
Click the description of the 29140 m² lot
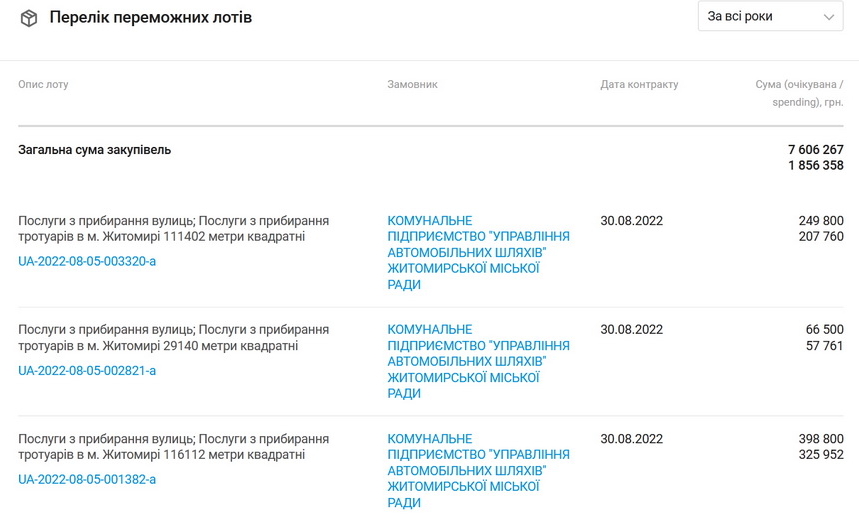pos(173,337)
